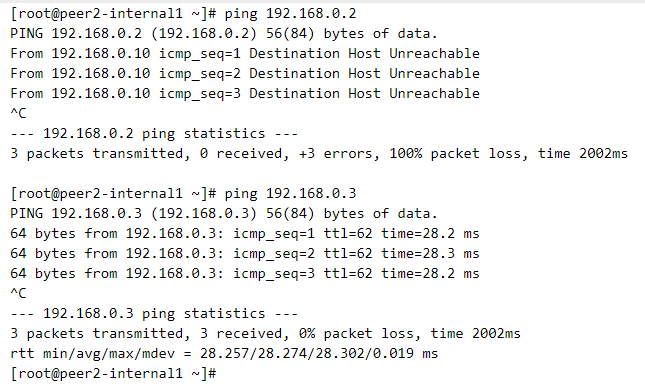The width and height of the screenshot is (645, 391).
Task: Click the empty prompt at the bottom
Action: [x=113, y=373]
